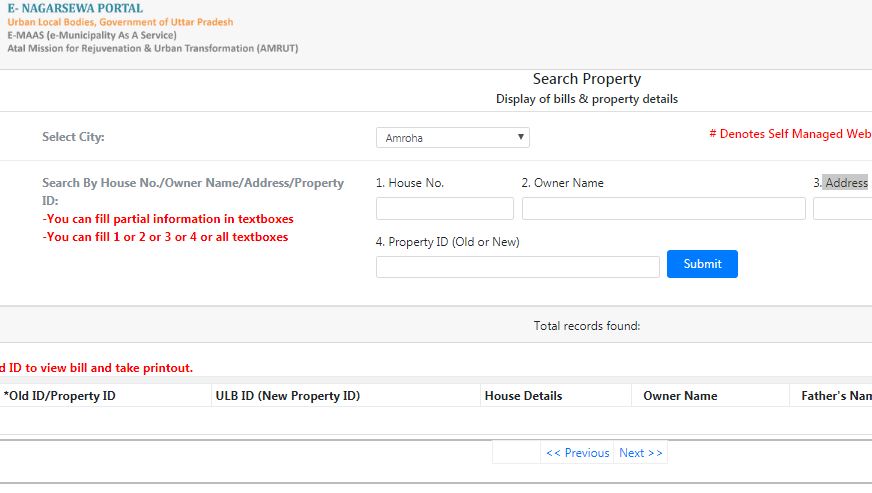Click the "4. Property ID (Old or New)" label

(x=448, y=242)
